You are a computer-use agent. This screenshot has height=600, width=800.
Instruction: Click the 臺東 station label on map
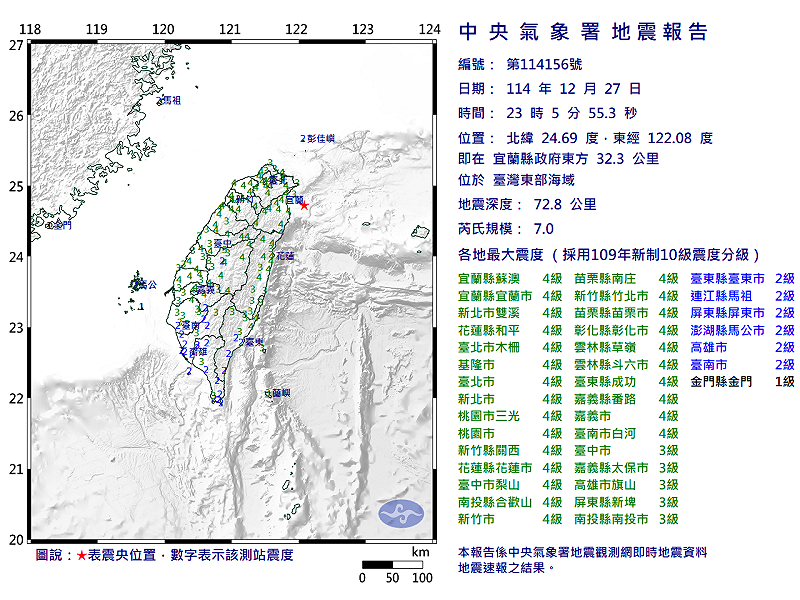[x=254, y=342]
